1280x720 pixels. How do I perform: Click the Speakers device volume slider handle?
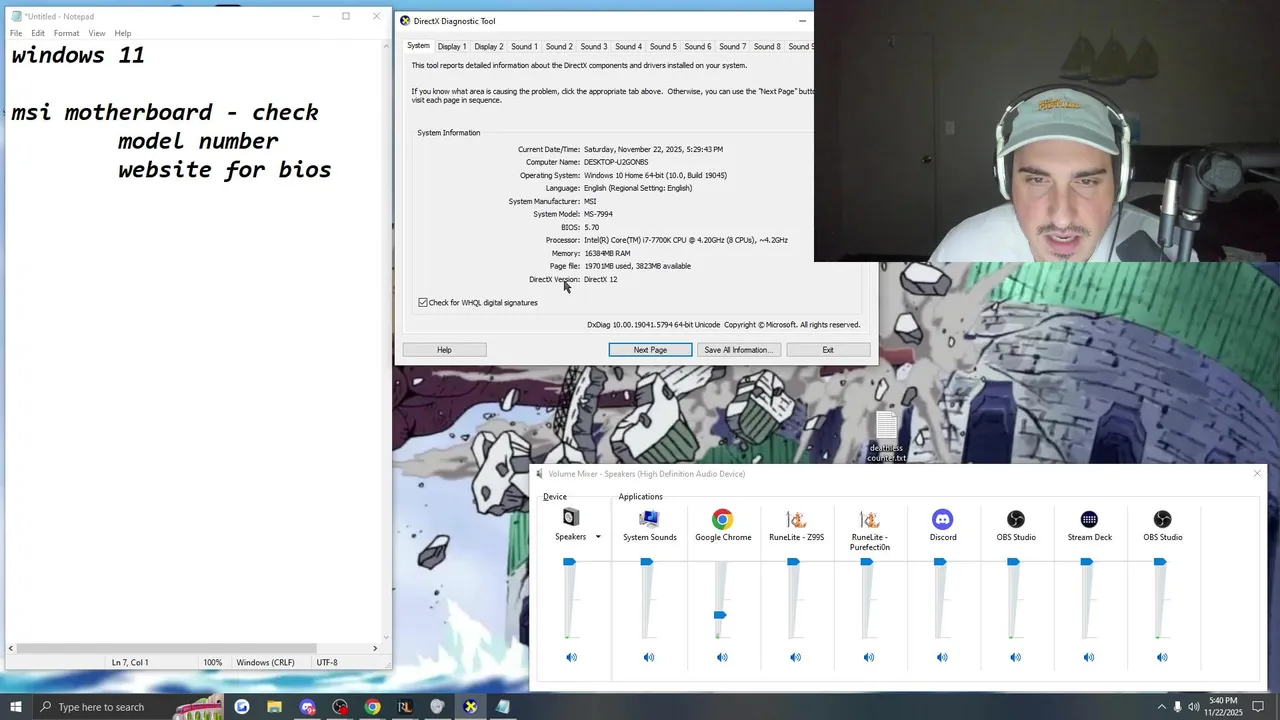pos(569,562)
